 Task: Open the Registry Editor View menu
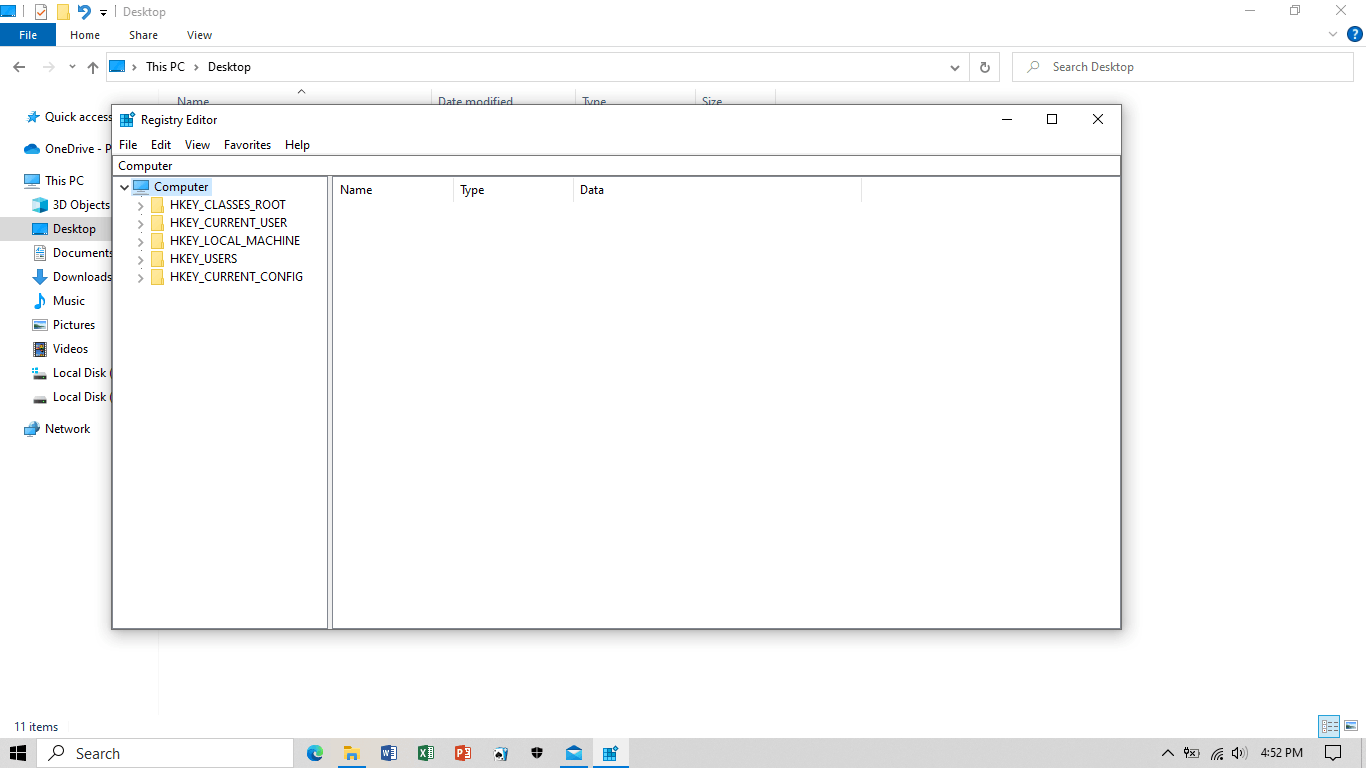coord(197,145)
